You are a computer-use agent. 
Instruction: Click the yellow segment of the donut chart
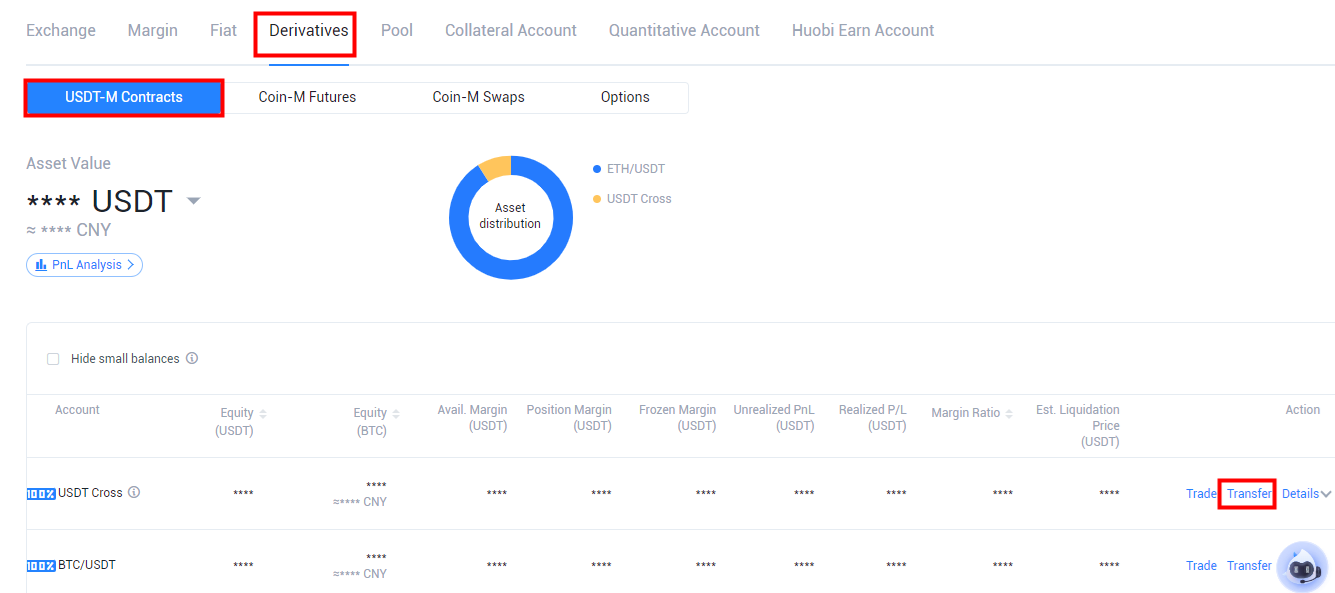coord(496,166)
